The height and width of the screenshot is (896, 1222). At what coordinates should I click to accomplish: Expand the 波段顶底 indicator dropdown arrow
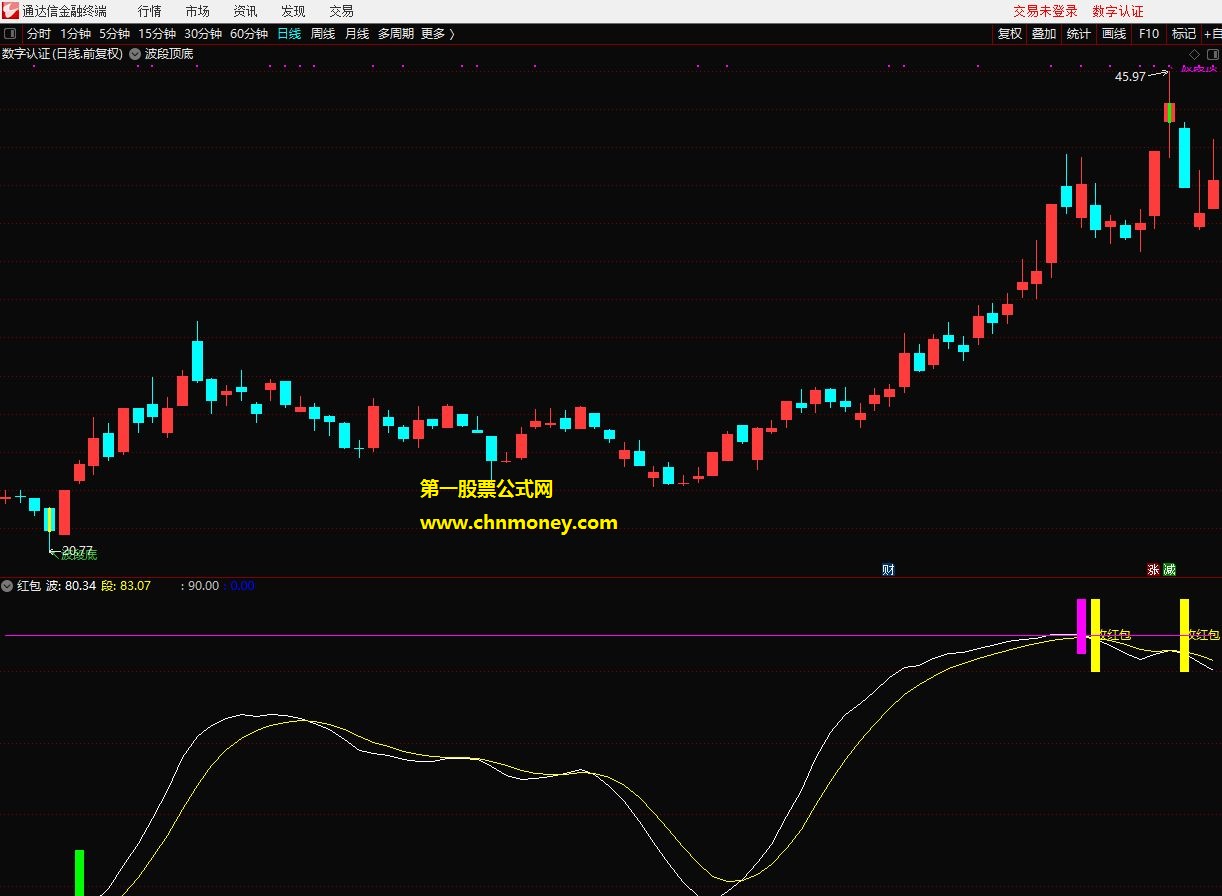coord(135,54)
